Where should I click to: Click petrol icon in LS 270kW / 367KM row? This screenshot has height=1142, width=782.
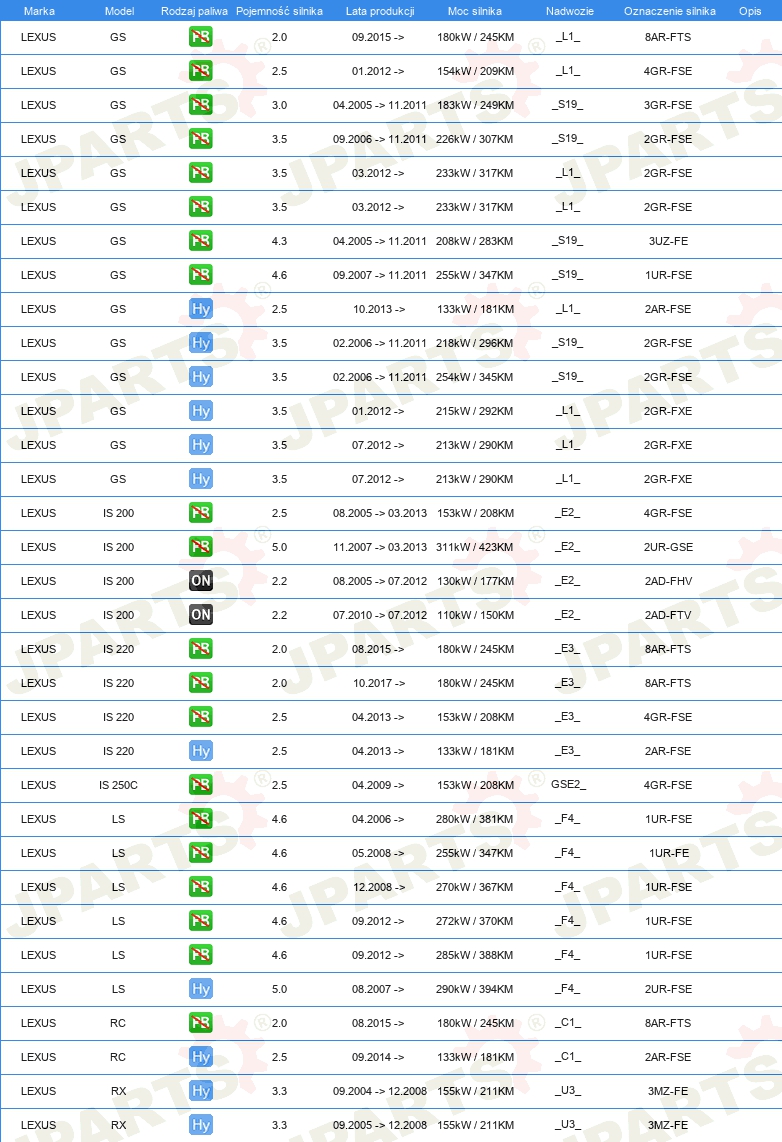pos(200,886)
